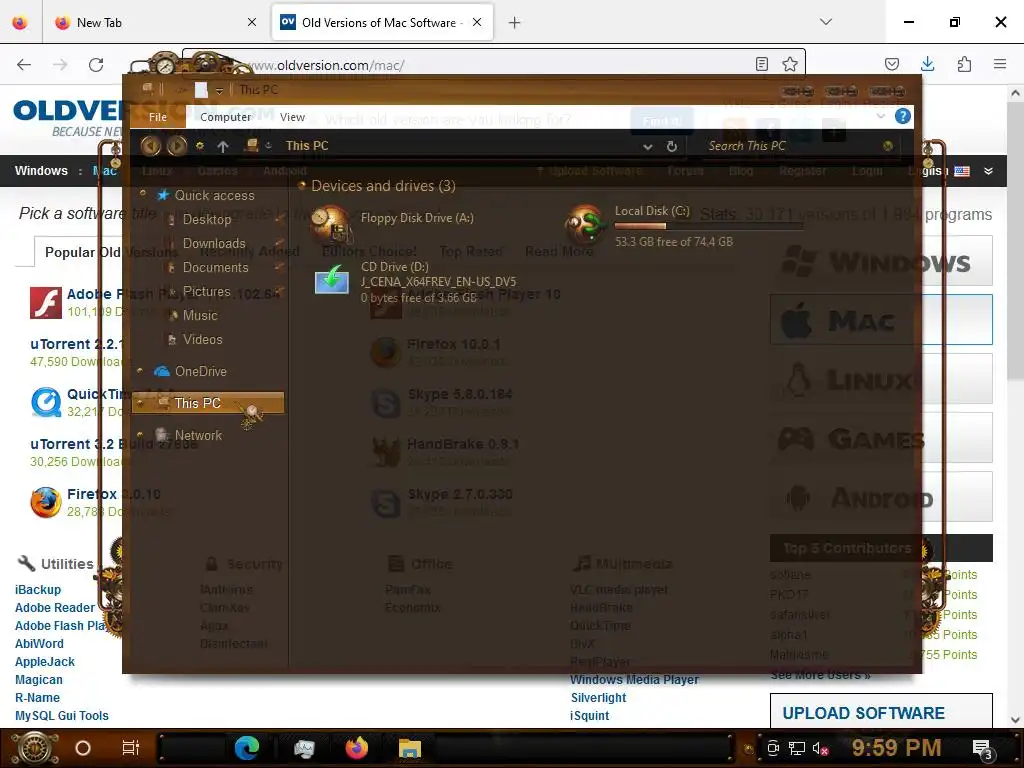Expand the OneDrive tree node
This screenshot has height=768, width=1024.
click(x=140, y=371)
